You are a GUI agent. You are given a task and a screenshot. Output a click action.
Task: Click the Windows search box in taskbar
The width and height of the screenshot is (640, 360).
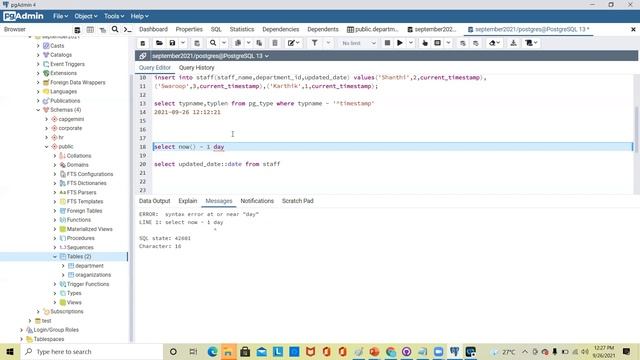point(92,351)
